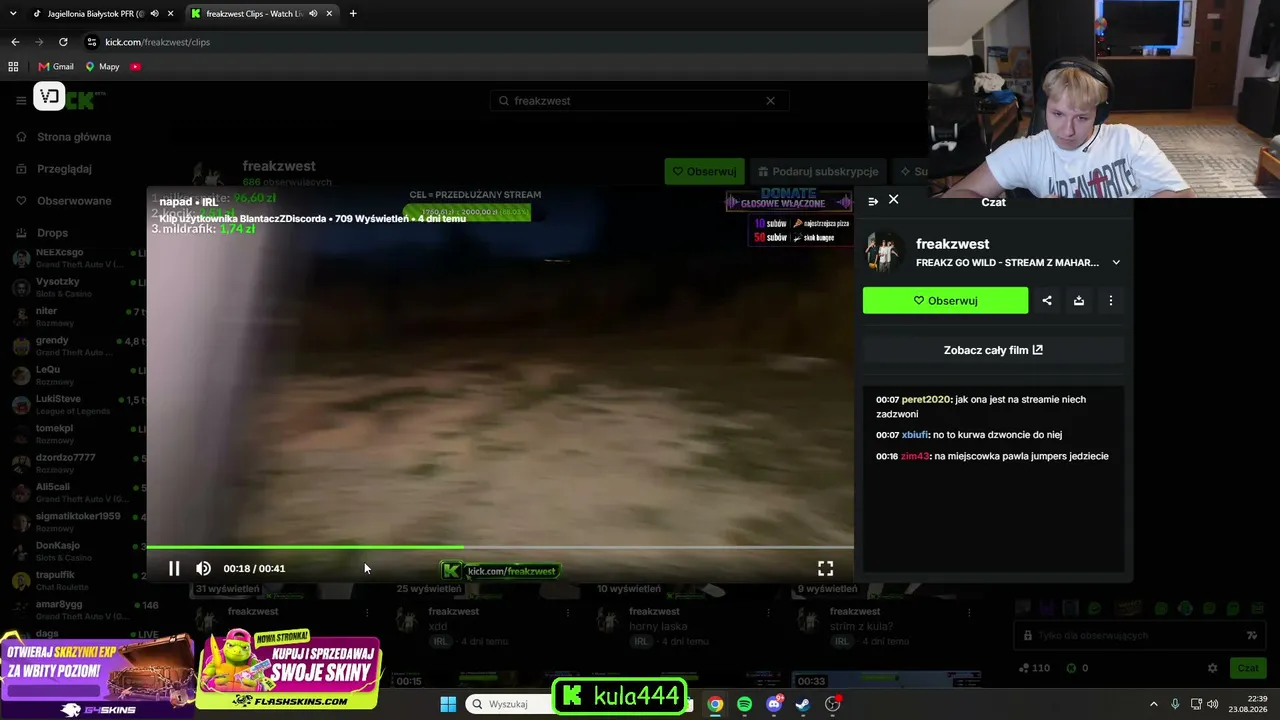This screenshot has height=720, width=1280.
Task: Open the system volume tray icon
Action: pos(1212,704)
